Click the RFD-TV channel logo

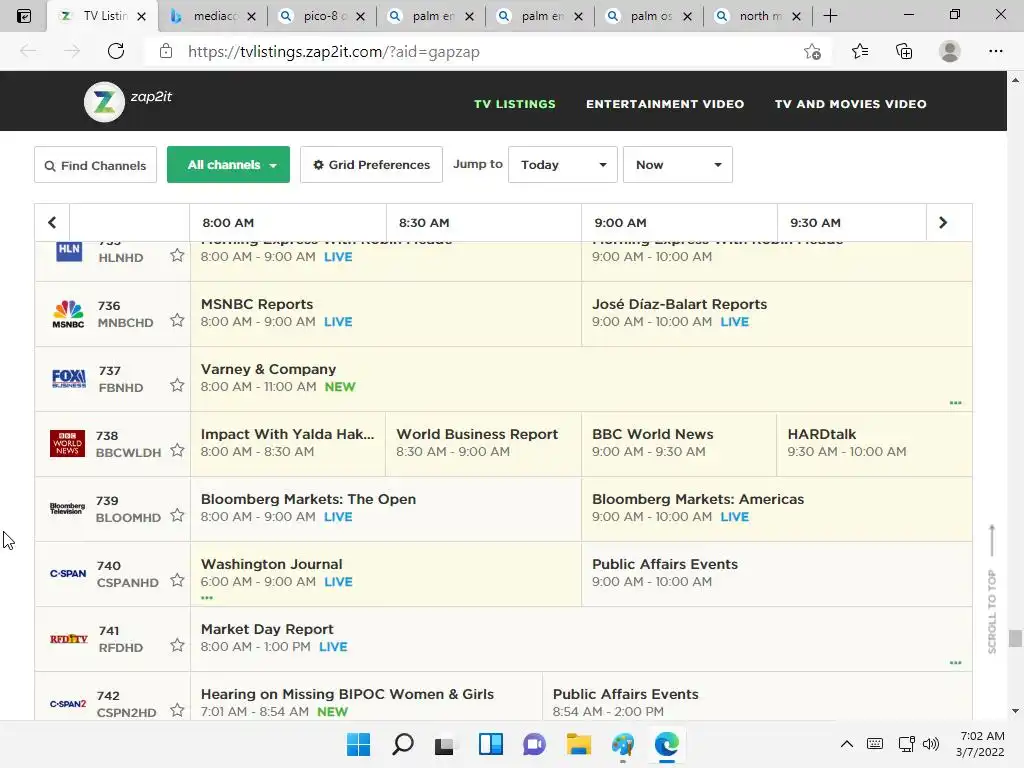click(69, 639)
